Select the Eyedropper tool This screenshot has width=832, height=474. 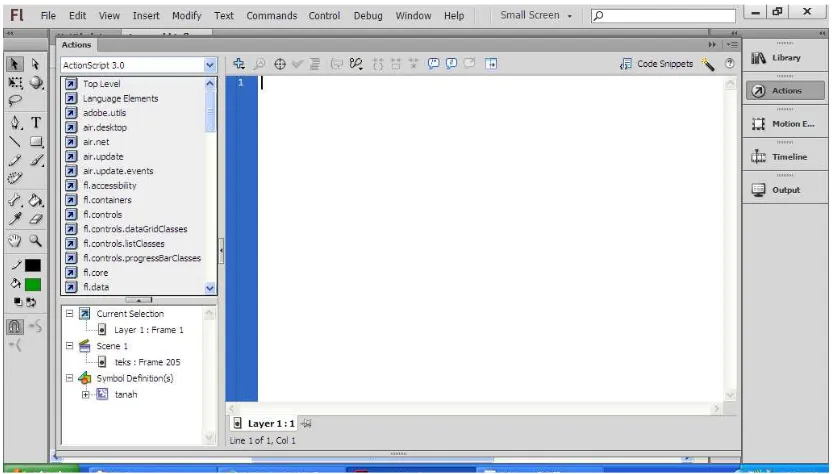click(15, 219)
